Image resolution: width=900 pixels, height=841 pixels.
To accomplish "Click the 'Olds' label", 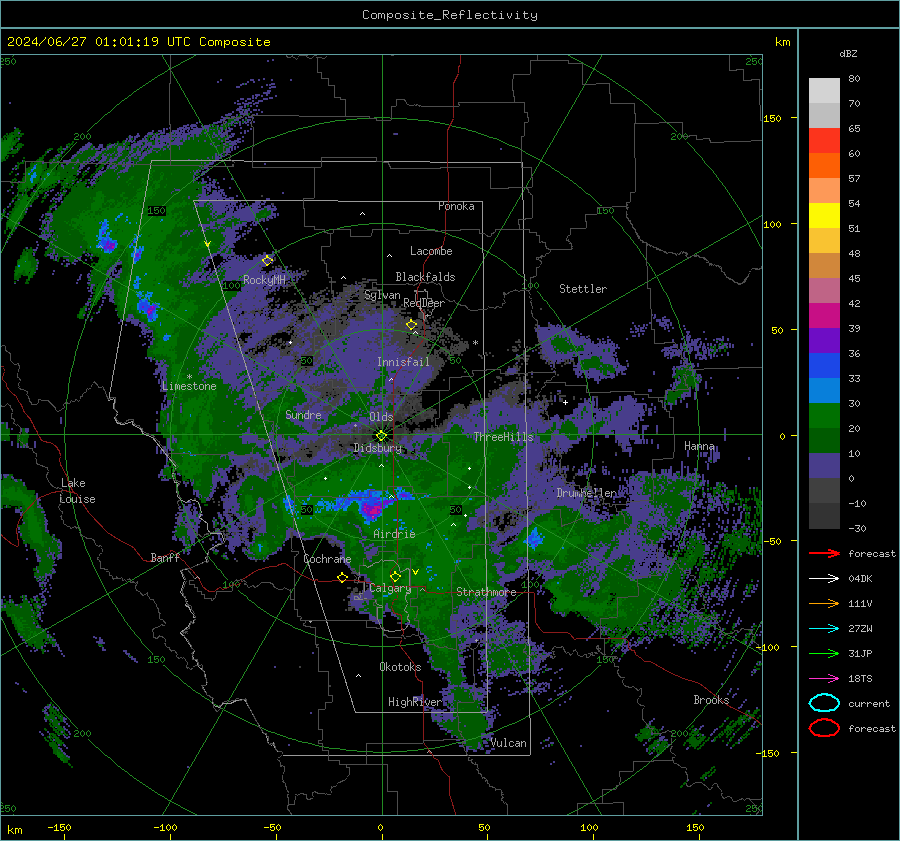I will (381, 417).
